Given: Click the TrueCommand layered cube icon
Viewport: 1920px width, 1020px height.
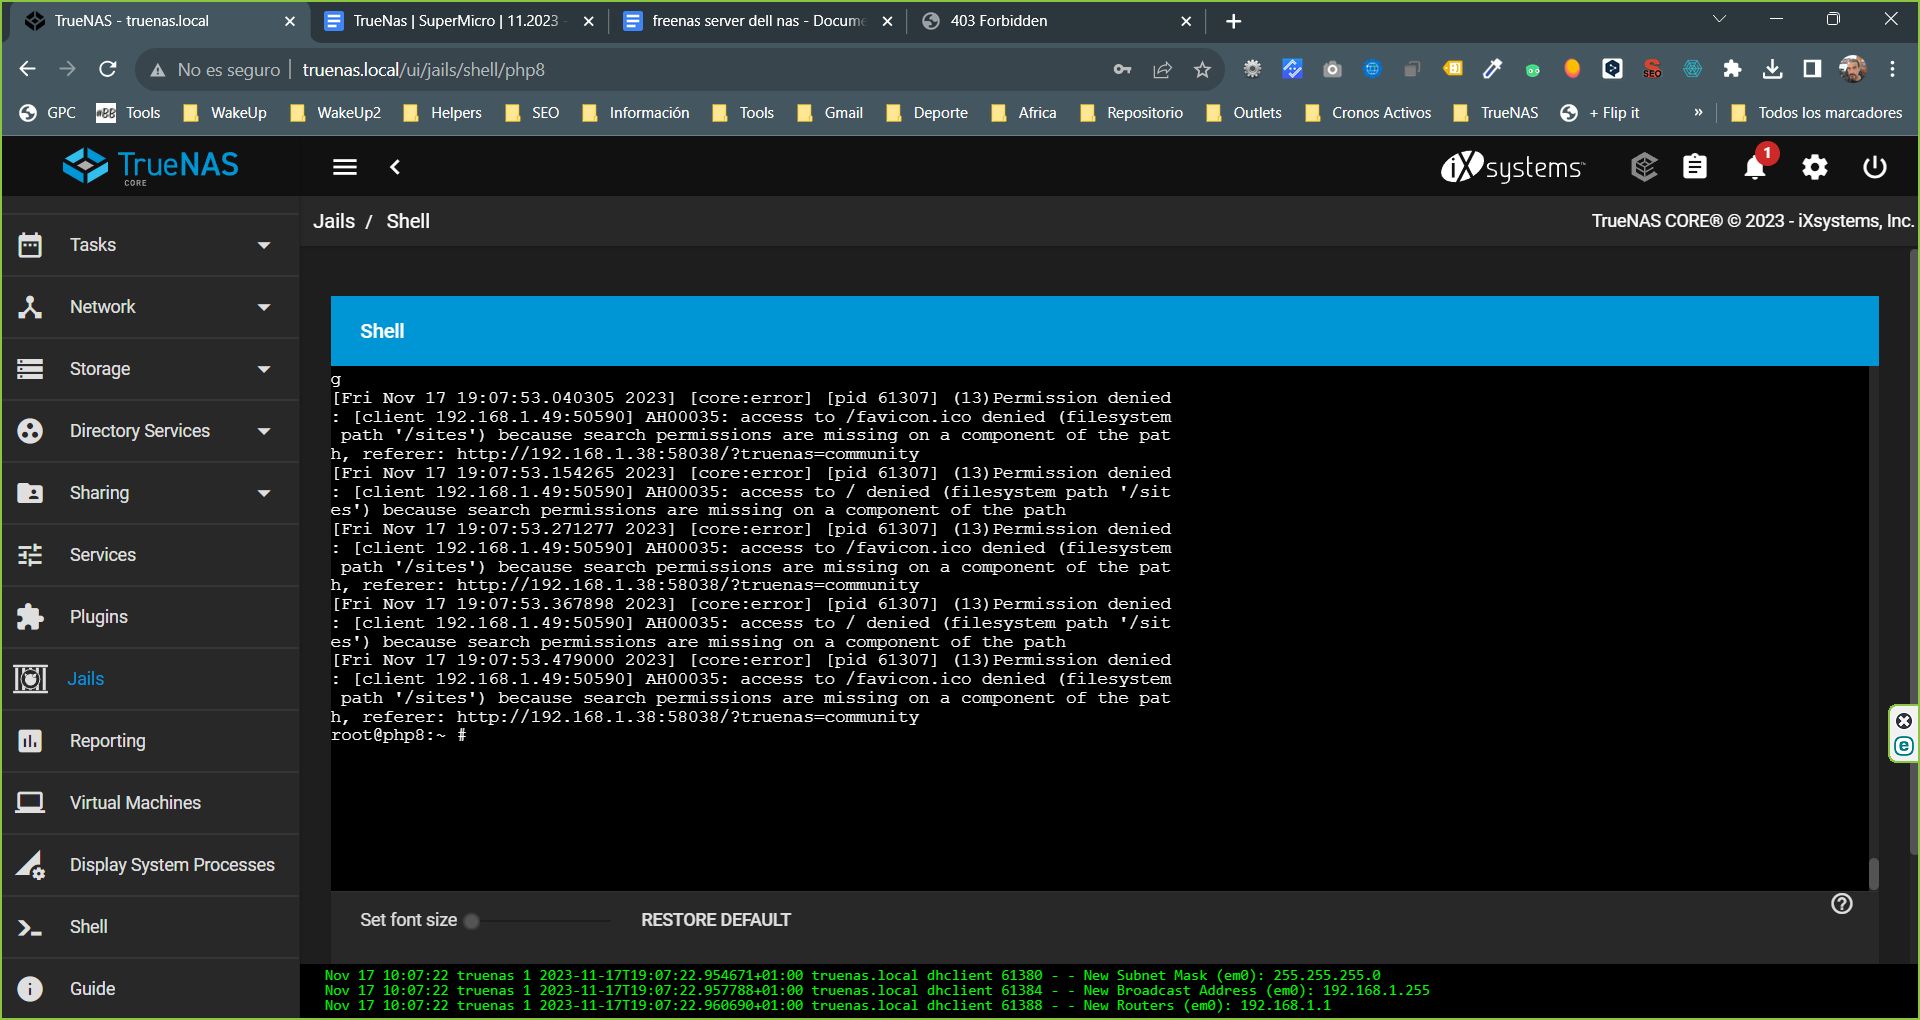Looking at the screenshot, I should pos(1644,167).
